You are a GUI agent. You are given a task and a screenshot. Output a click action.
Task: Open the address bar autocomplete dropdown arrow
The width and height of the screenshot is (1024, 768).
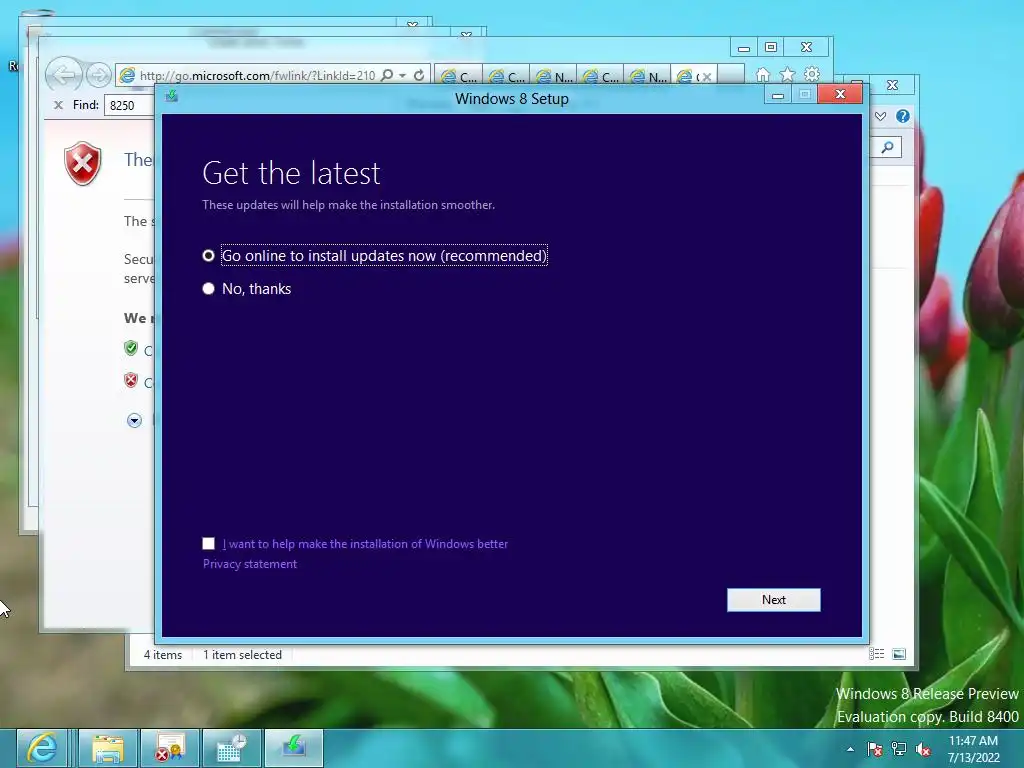(402, 76)
